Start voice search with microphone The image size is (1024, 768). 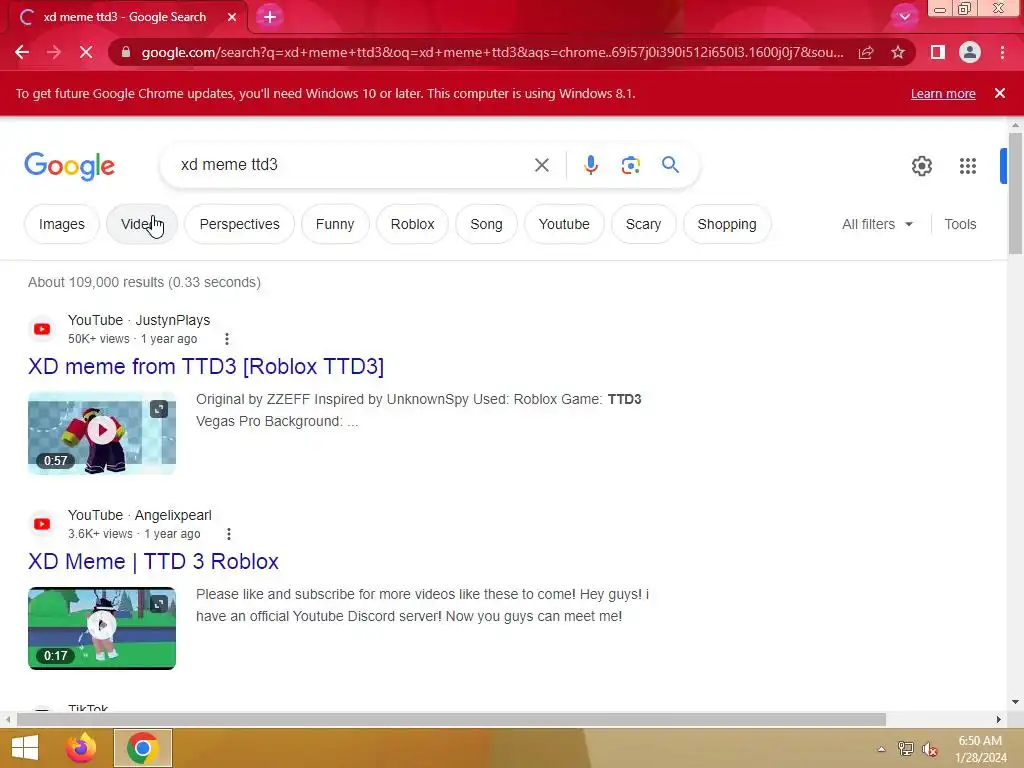point(590,165)
